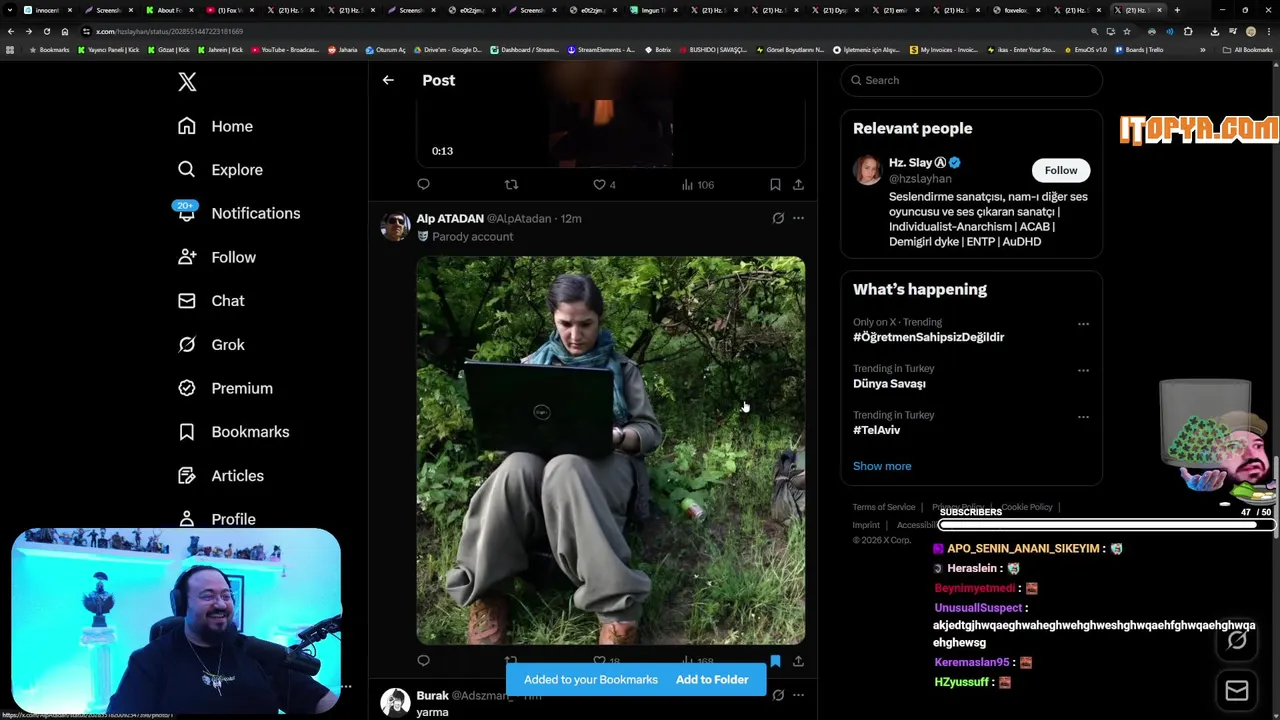View analytics showing 106 views

point(697,184)
